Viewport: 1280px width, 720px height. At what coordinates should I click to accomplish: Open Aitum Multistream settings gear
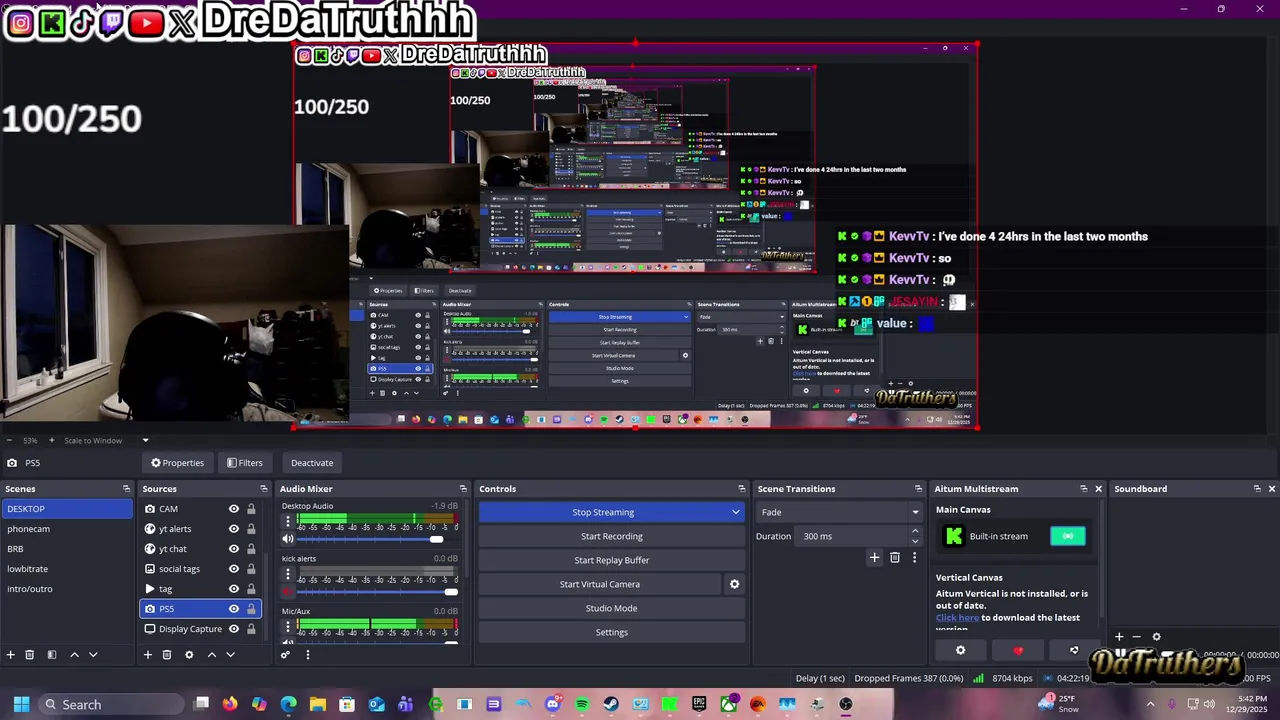pyautogui.click(x=961, y=650)
